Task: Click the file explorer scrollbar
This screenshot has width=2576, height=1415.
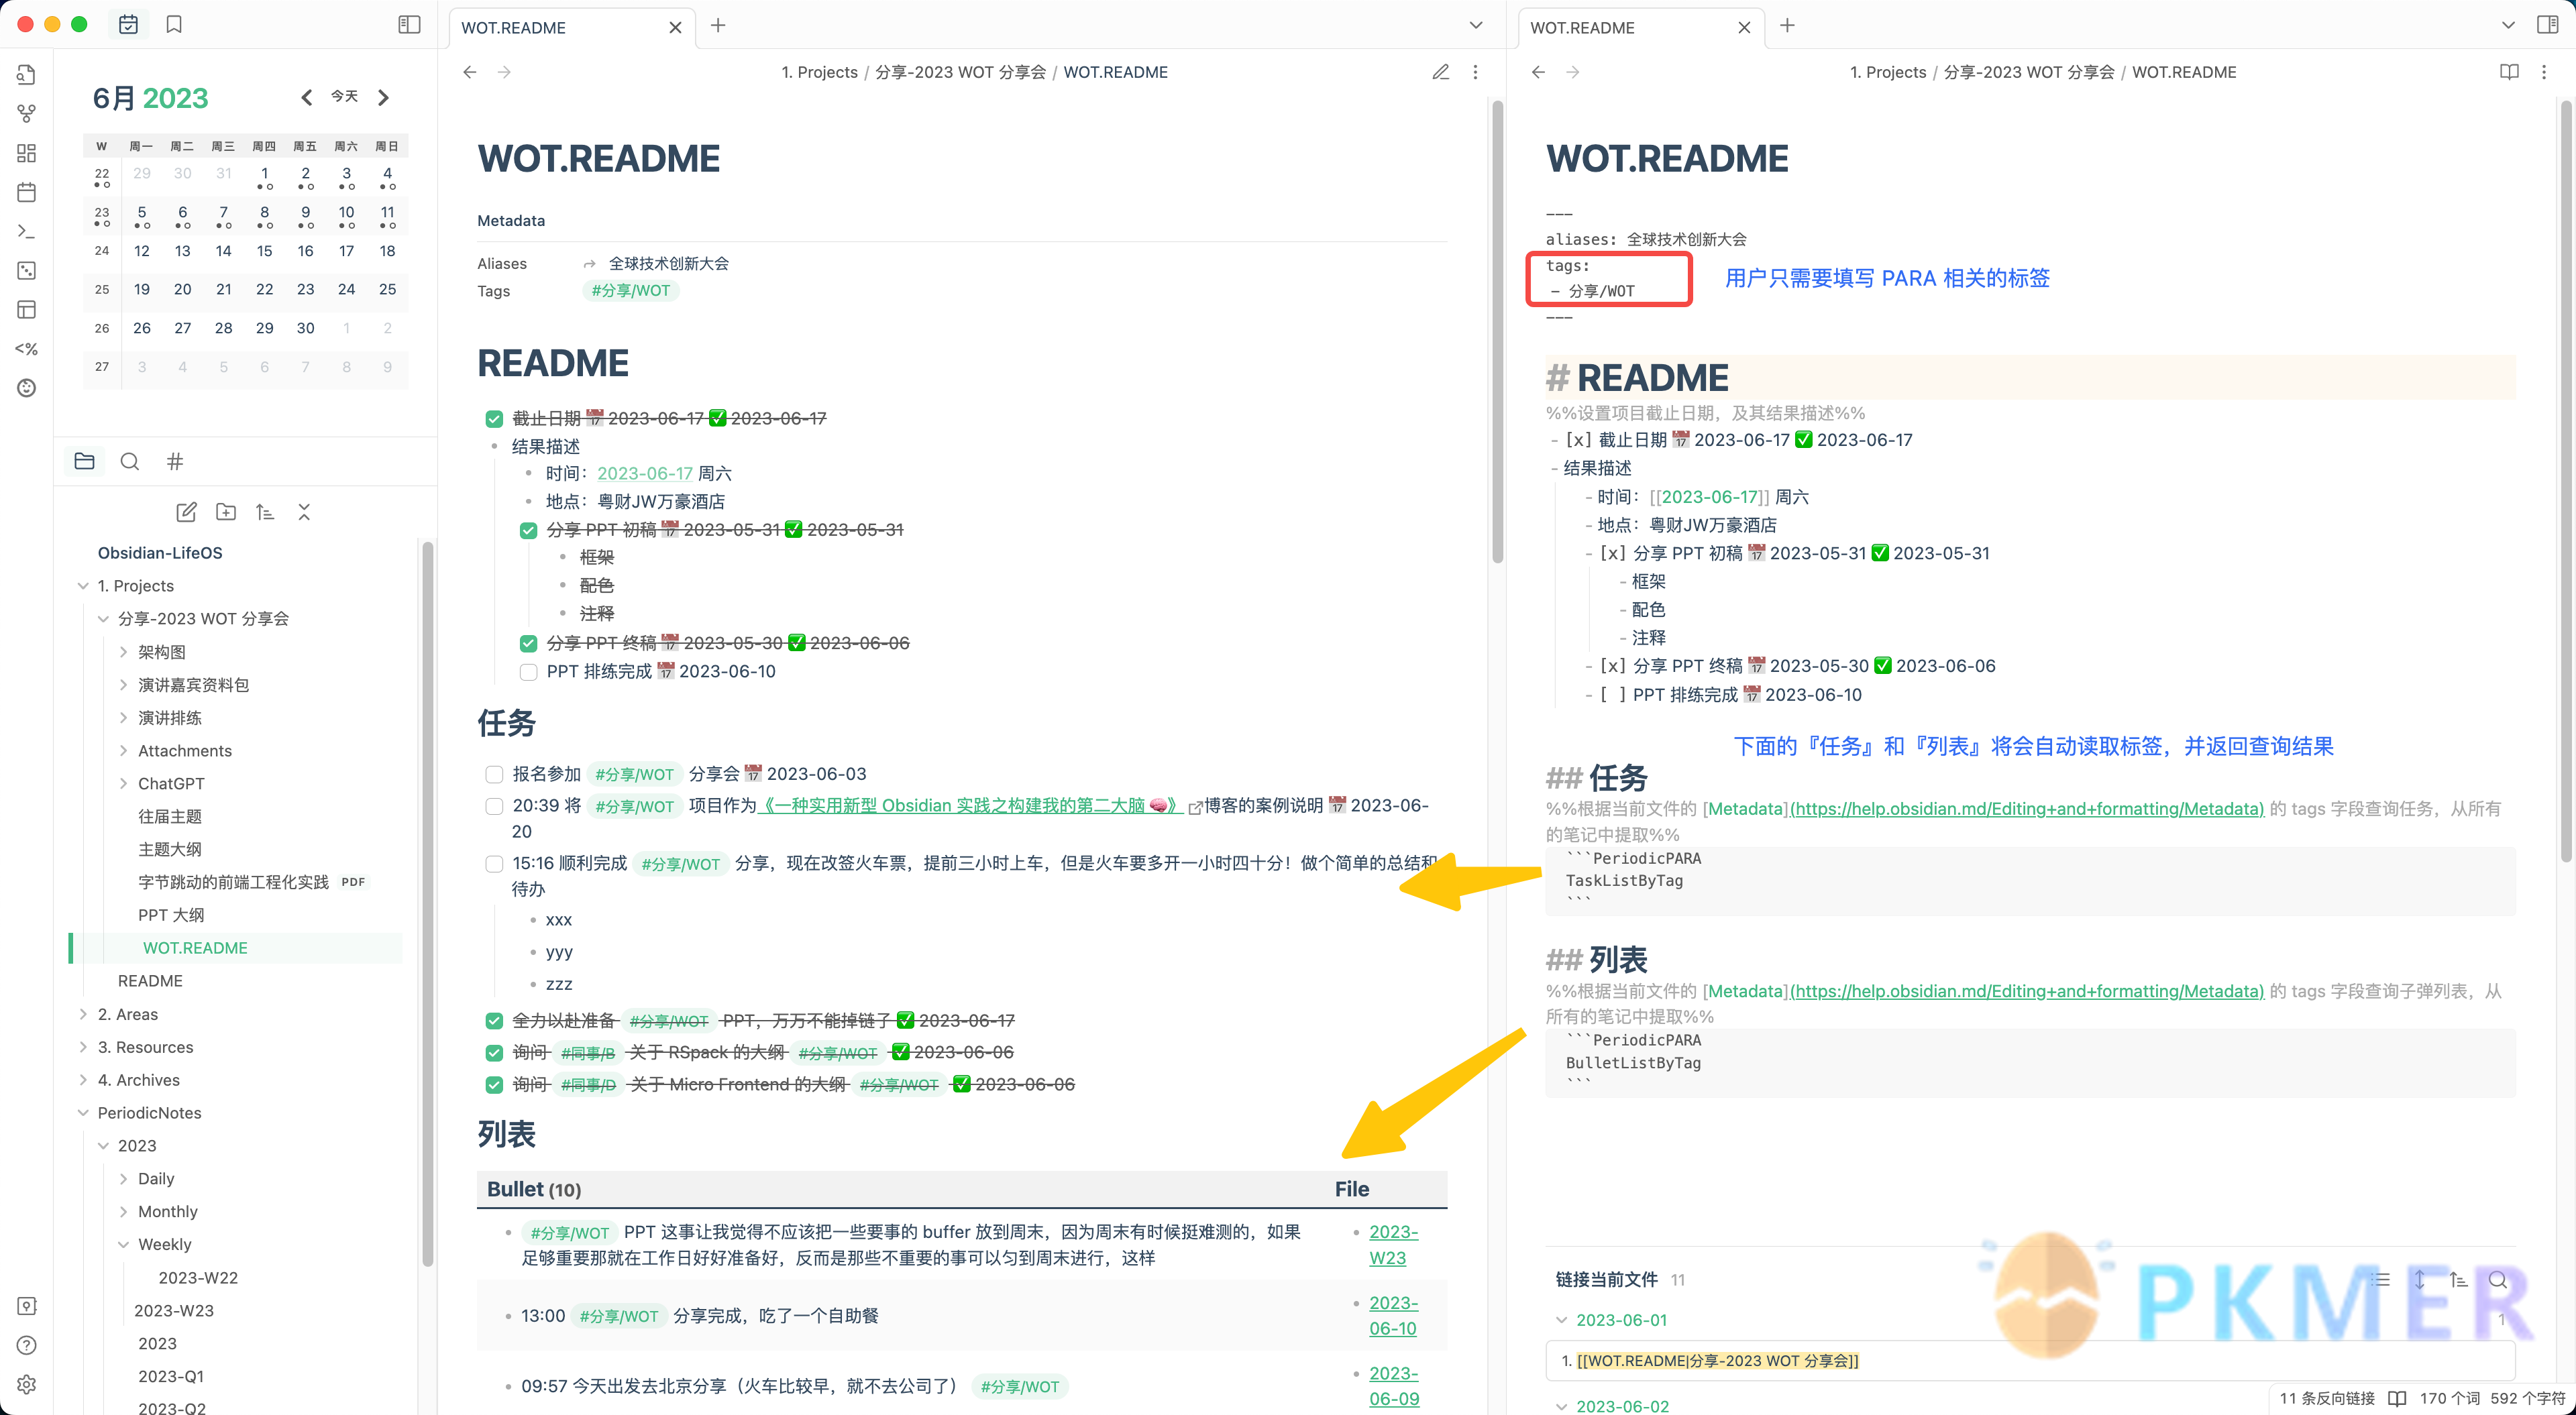Action: [x=427, y=905]
